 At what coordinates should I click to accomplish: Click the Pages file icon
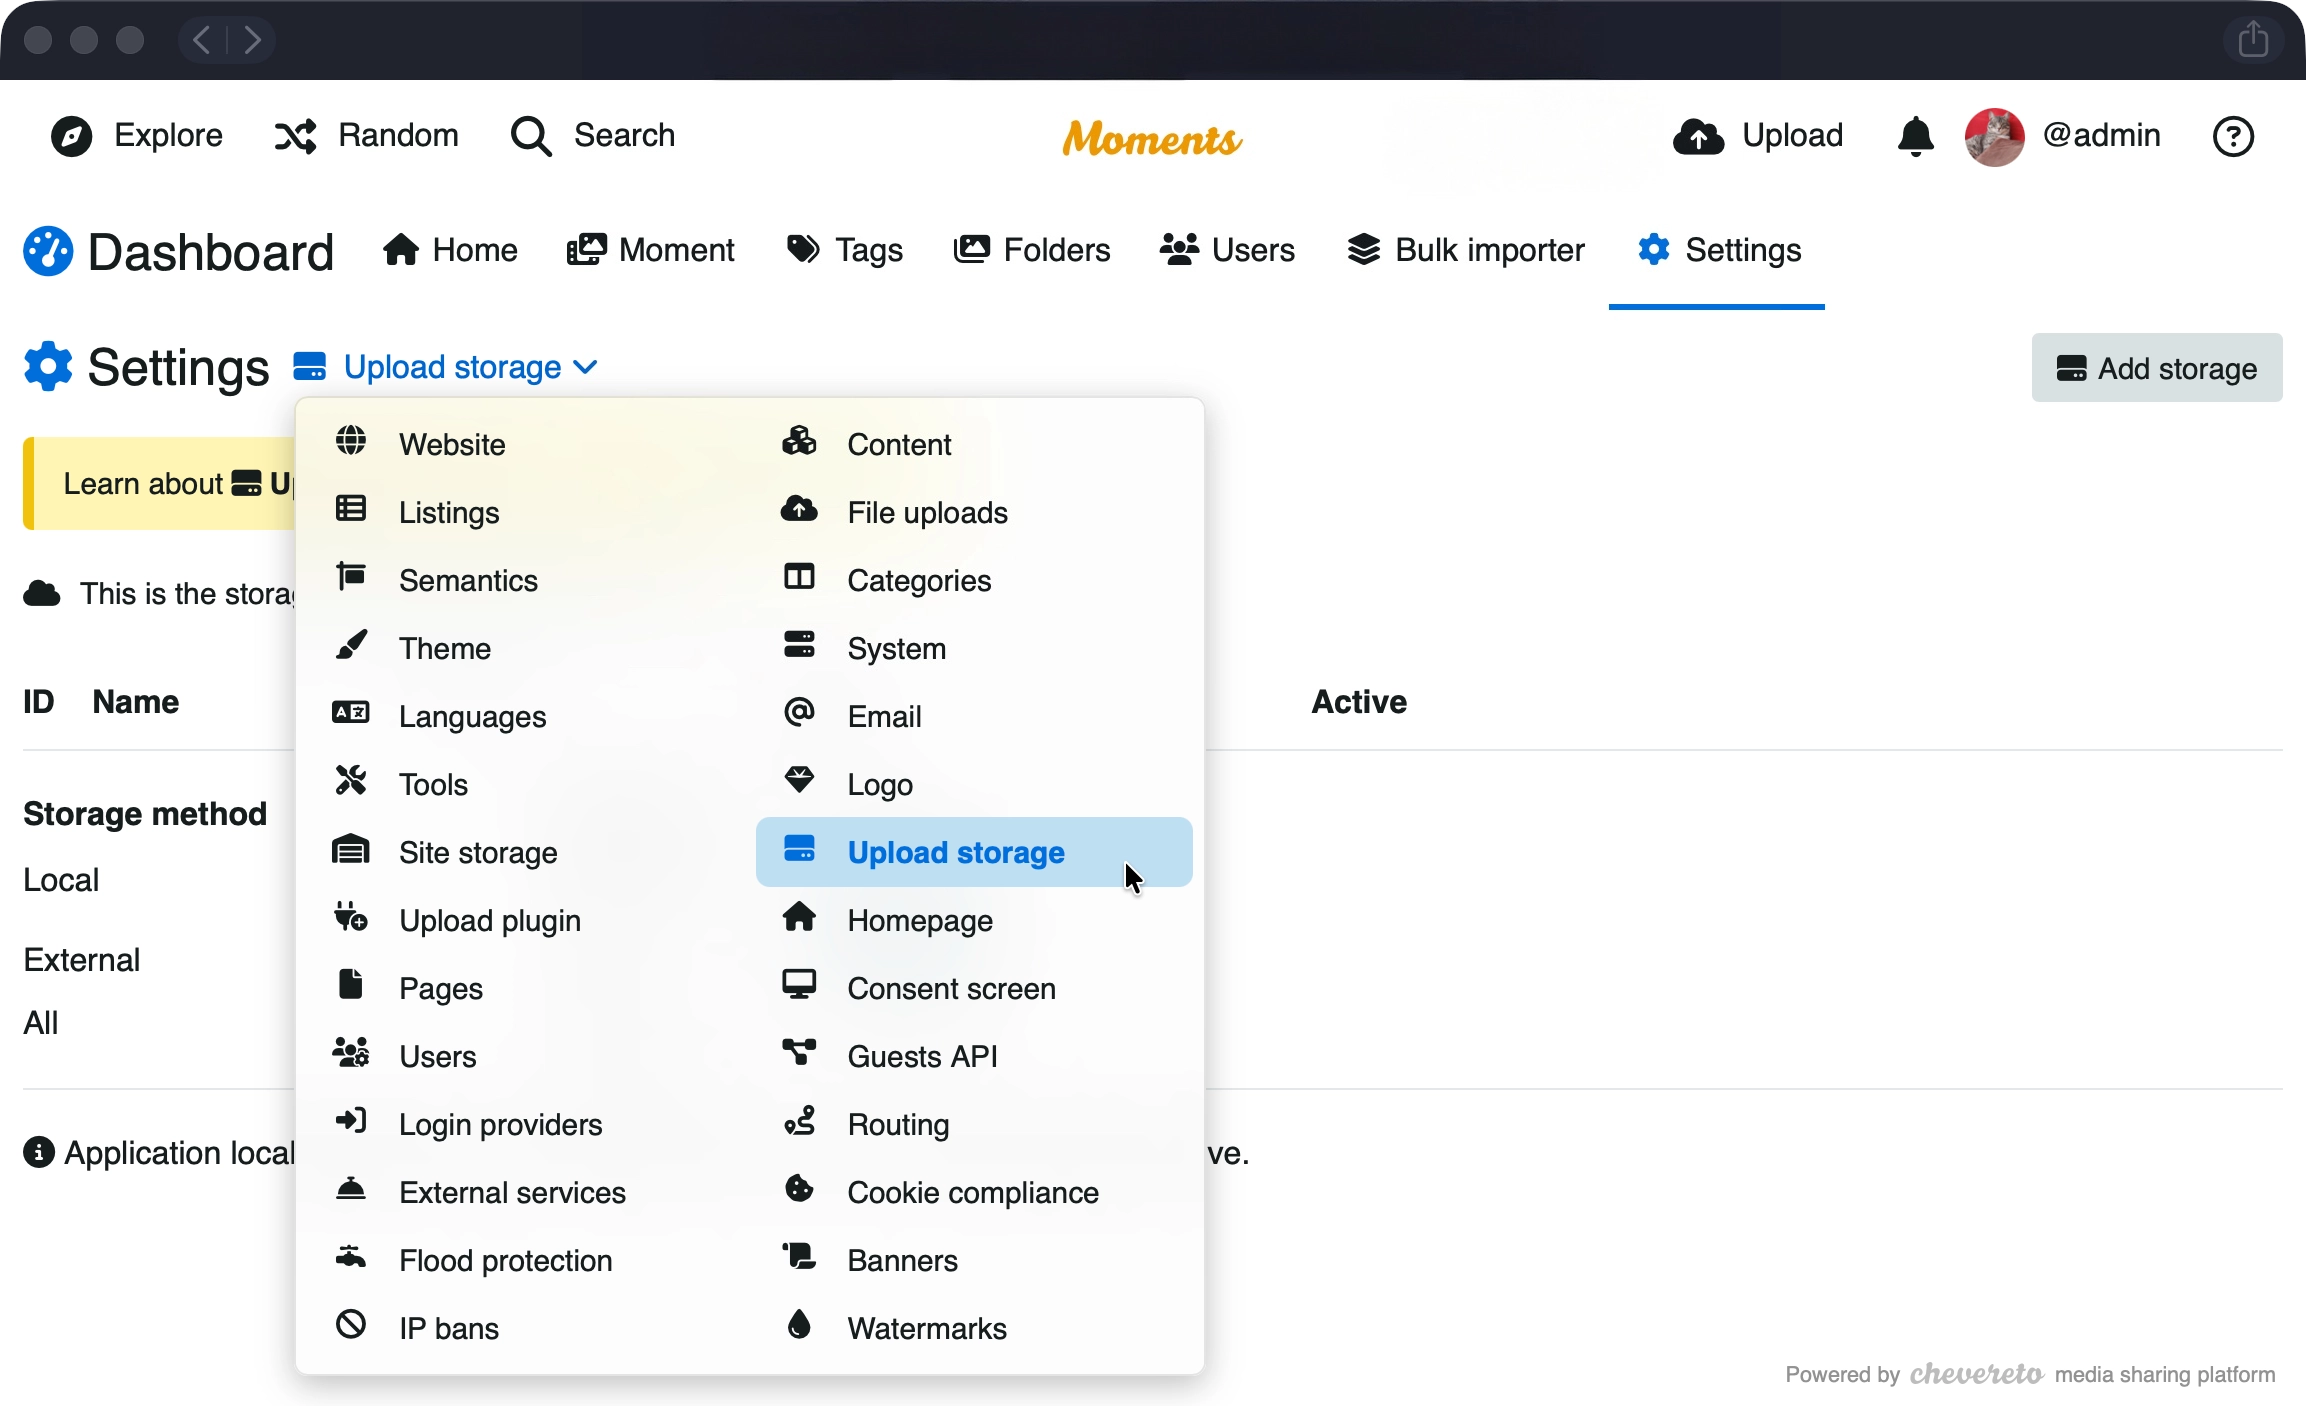[x=351, y=985]
